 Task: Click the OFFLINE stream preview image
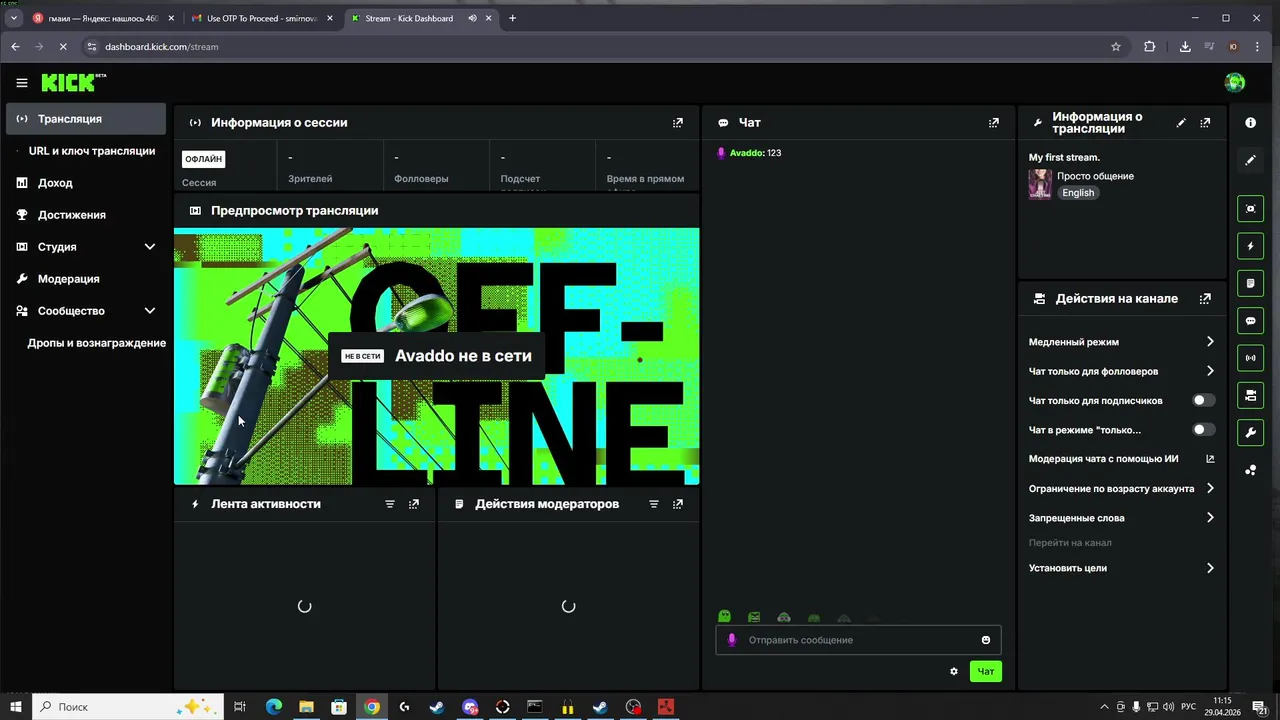click(437, 356)
